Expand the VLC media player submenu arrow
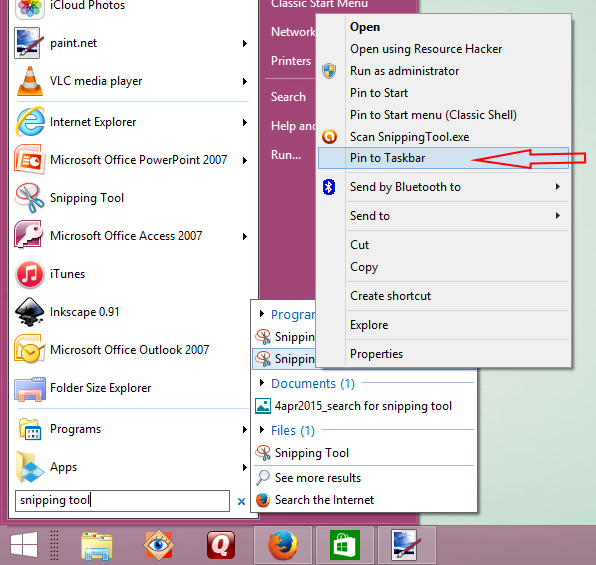Screen dimensions: 596x565 (245, 81)
